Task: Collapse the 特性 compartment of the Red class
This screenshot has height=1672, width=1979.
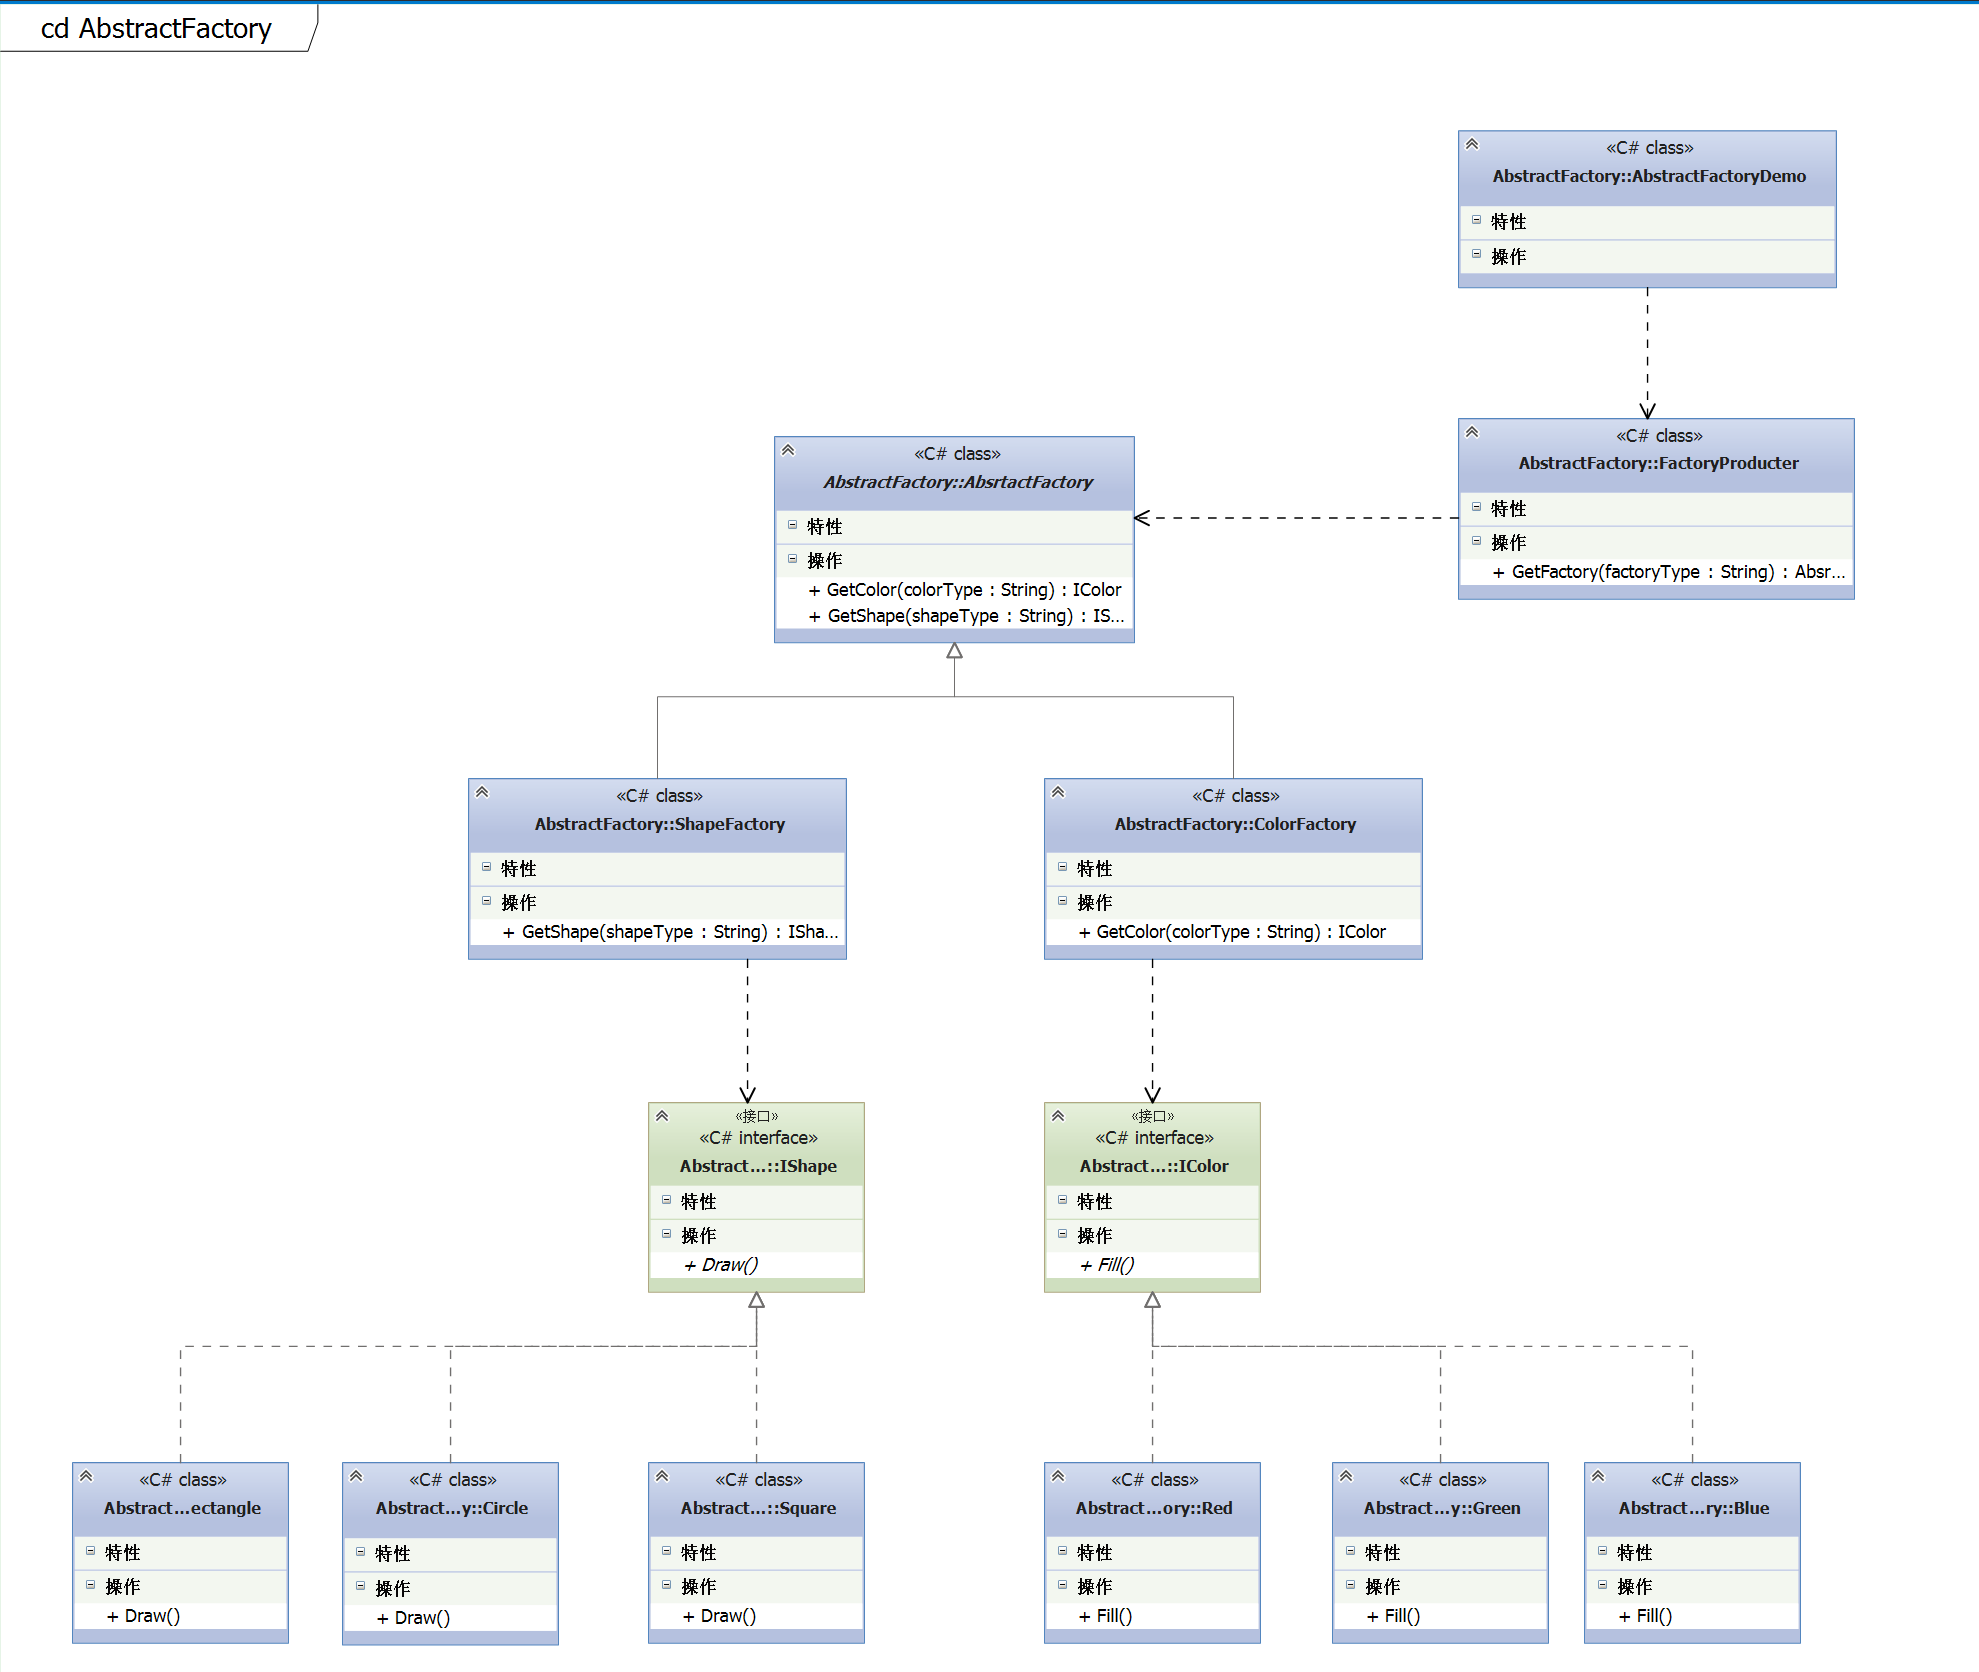Action: coord(1062,1551)
